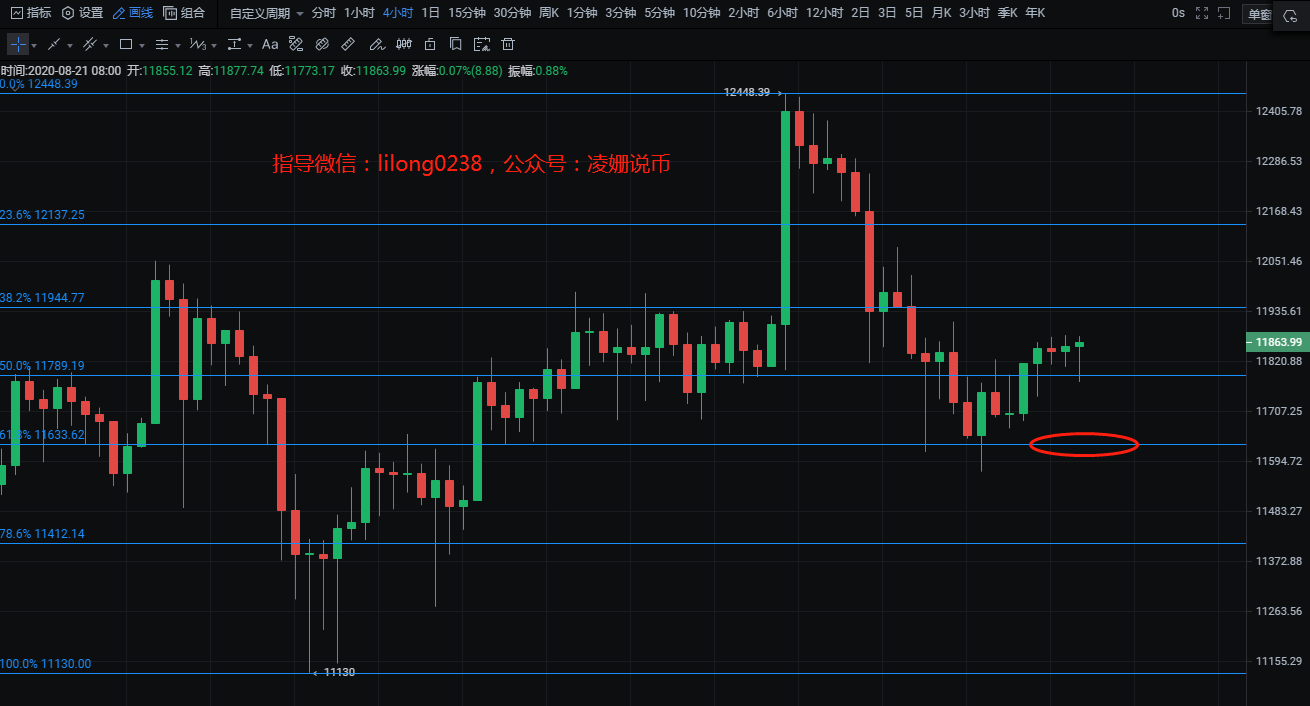Toggle the 指标 indicators panel
This screenshot has height=706, width=1310.
tap(31, 13)
